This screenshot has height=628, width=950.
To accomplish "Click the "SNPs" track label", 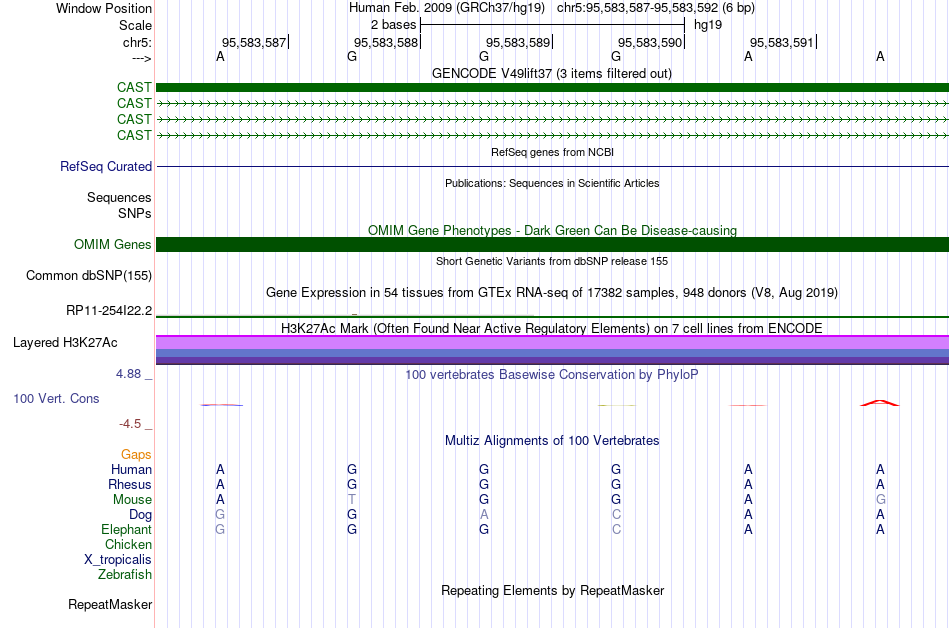I will pyautogui.click(x=135, y=213).
